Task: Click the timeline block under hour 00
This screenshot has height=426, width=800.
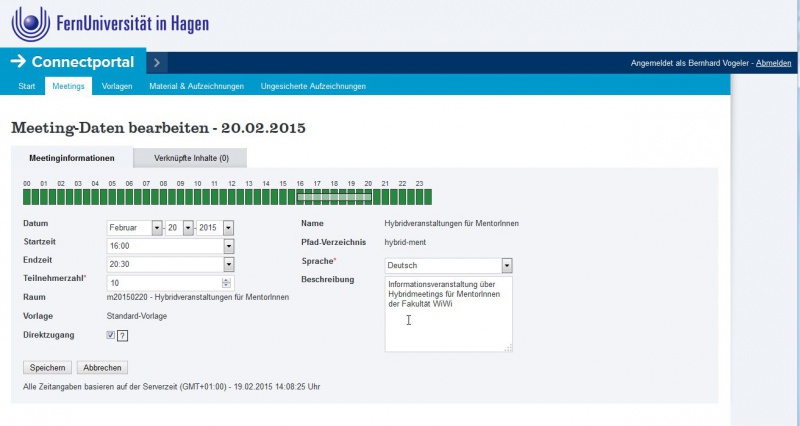Action: pos(27,197)
